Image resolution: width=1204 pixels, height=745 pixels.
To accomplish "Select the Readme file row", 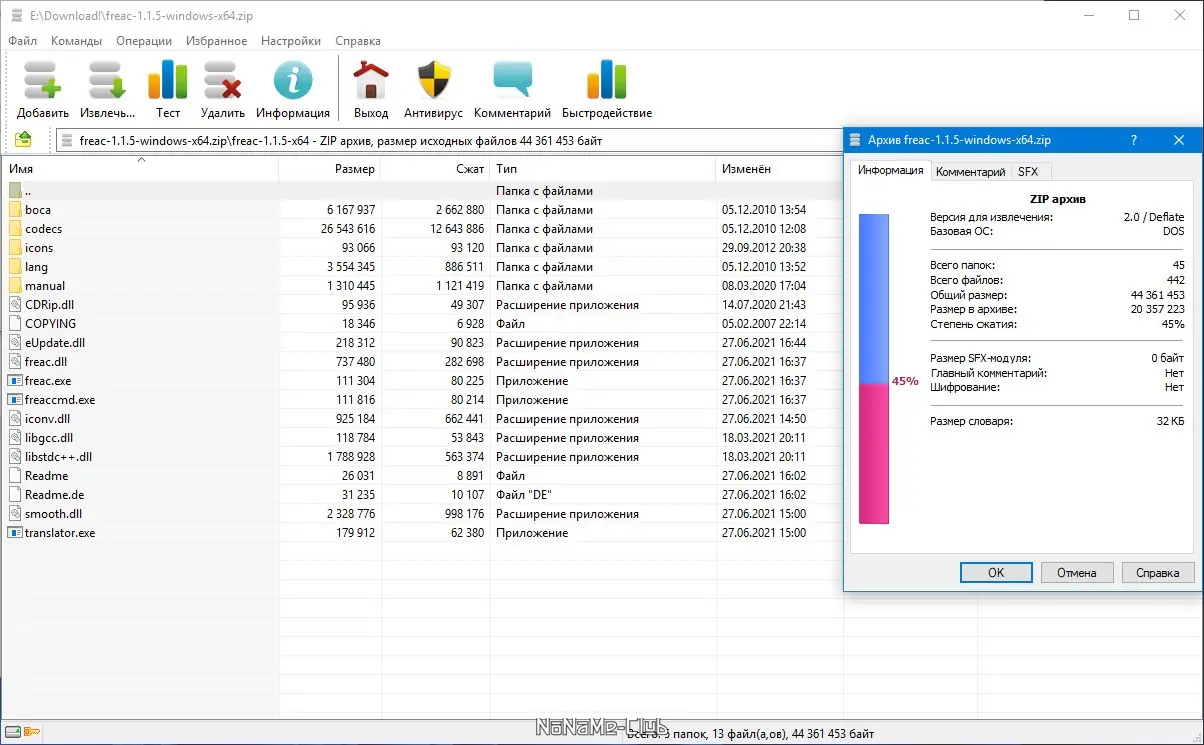I will (x=422, y=475).
